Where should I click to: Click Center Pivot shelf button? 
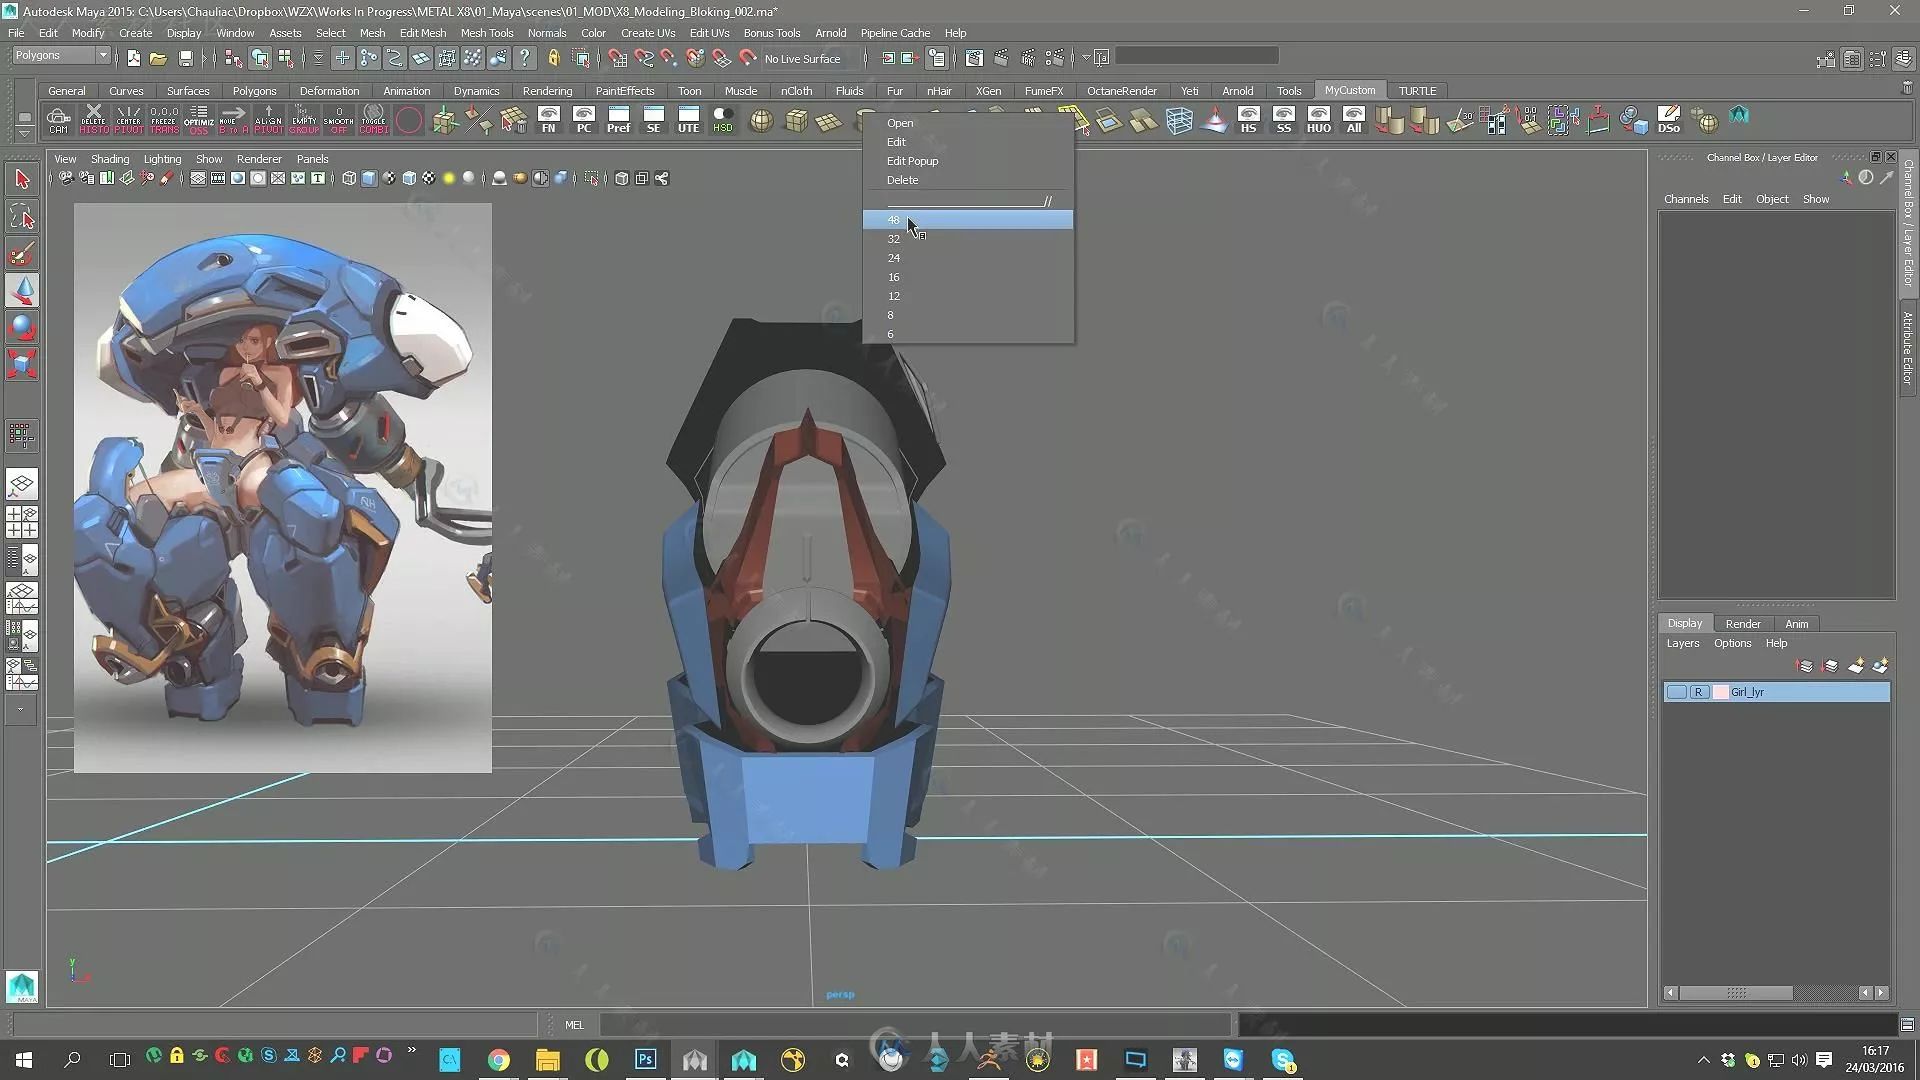128,120
